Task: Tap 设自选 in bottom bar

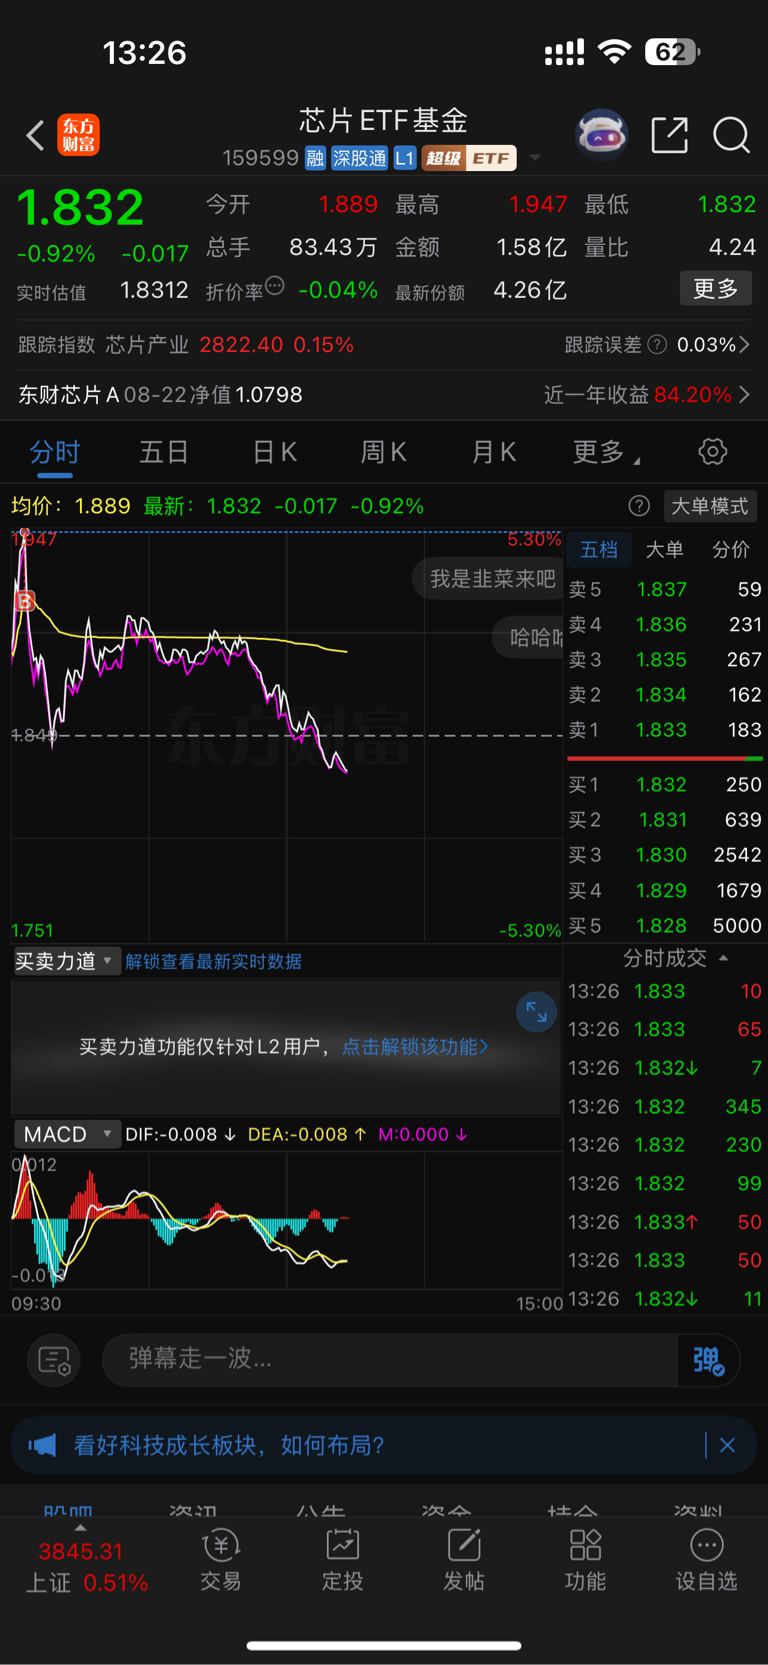Action: pyautogui.click(x=706, y=1561)
